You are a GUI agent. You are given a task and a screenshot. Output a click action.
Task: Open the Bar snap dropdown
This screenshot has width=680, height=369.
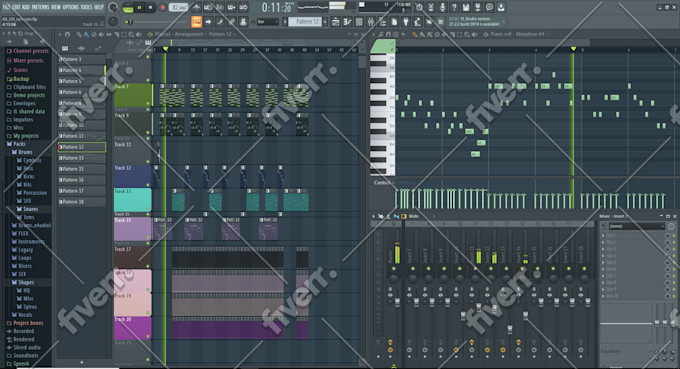pos(268,22)
